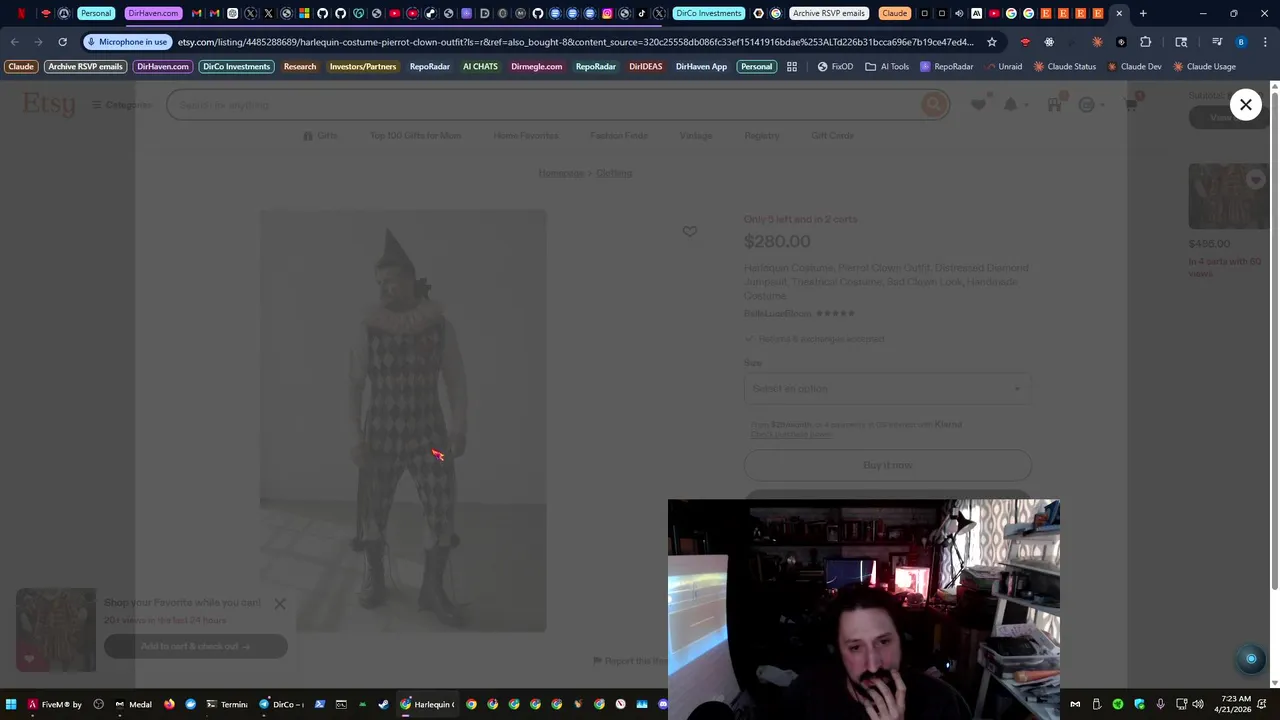Open the 'DirHaven.com' bookmark
1280x720 pixels.
click(x=163, y=66)
